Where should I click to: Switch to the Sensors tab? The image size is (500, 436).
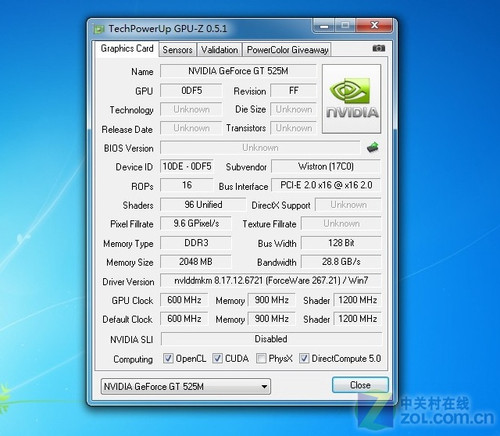178,50
